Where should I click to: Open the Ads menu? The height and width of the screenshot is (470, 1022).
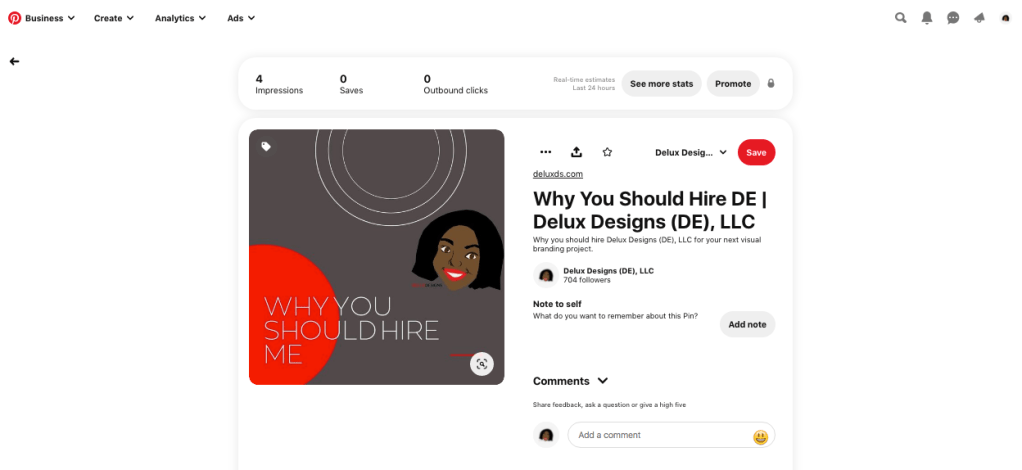(241, 18)
